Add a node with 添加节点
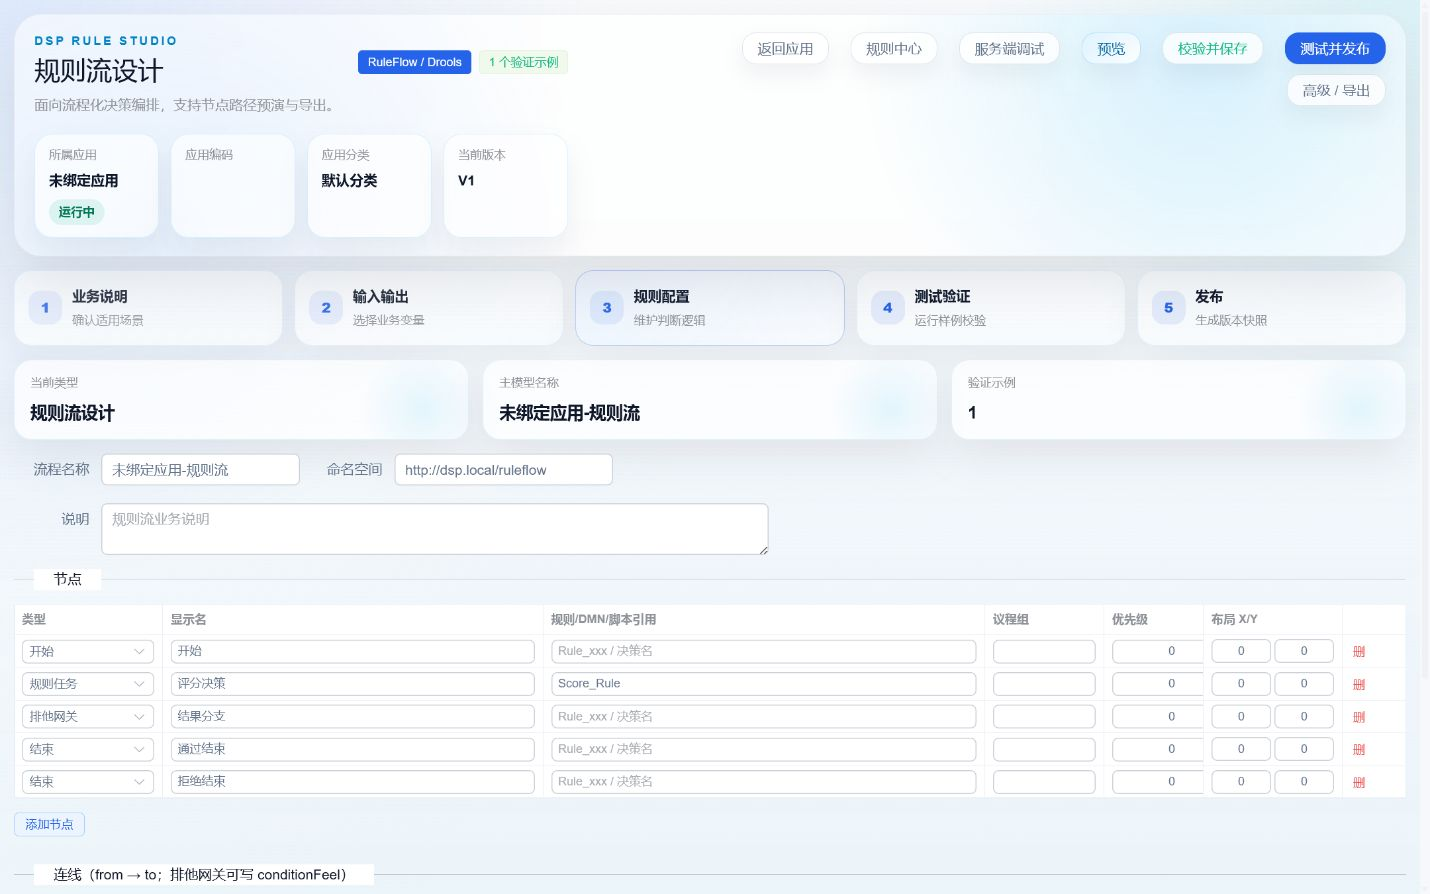This screenshot has width=1430, height=894. (x=49, y=824)
